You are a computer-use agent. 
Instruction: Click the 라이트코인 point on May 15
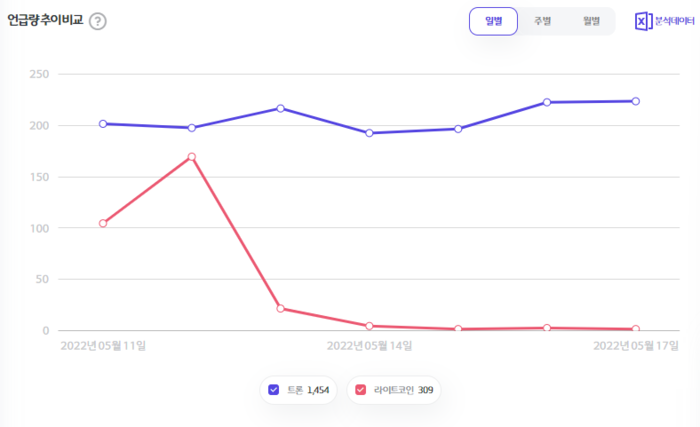coord(458,329)
